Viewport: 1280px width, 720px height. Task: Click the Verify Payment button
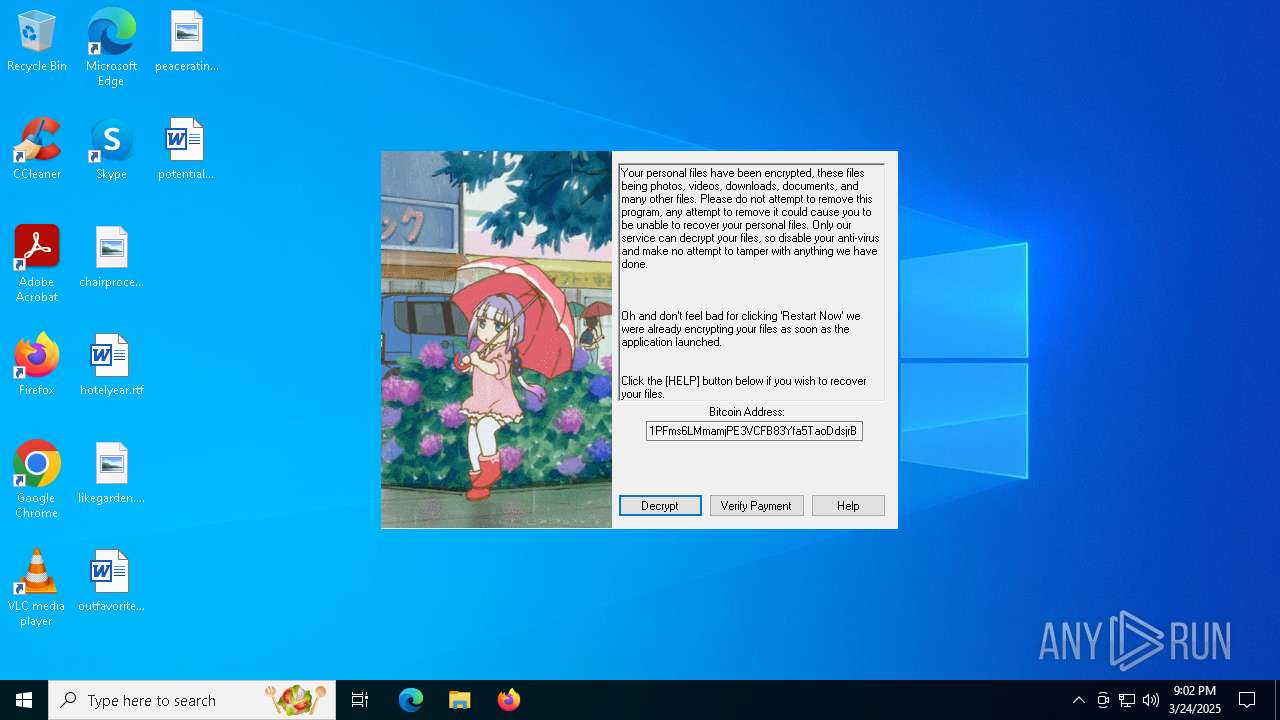pos(756,506)
